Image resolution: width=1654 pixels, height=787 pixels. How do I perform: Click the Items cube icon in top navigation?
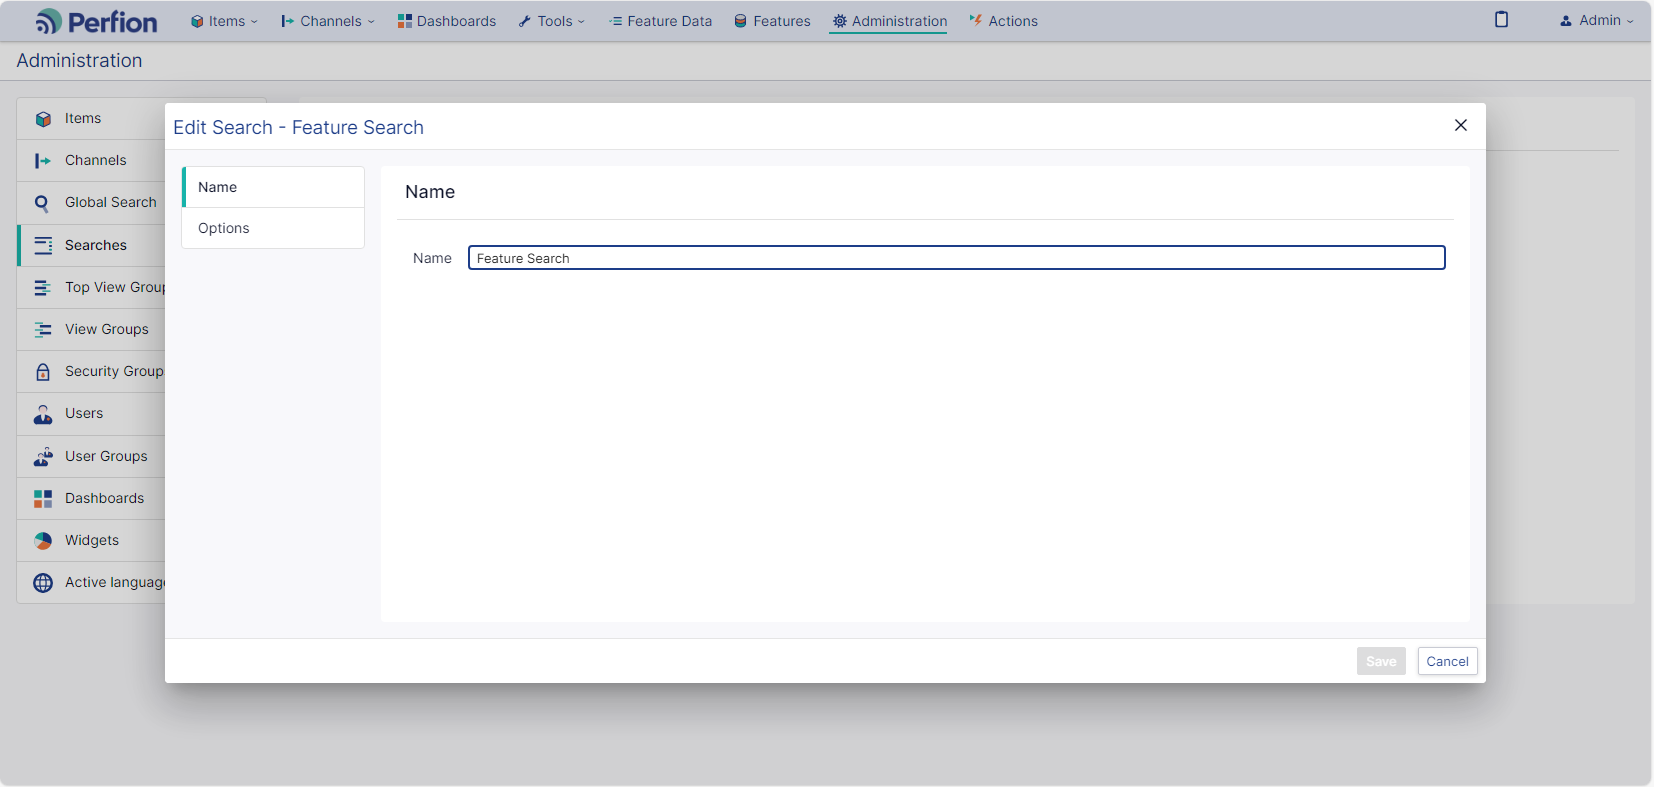tap(197, 21)
